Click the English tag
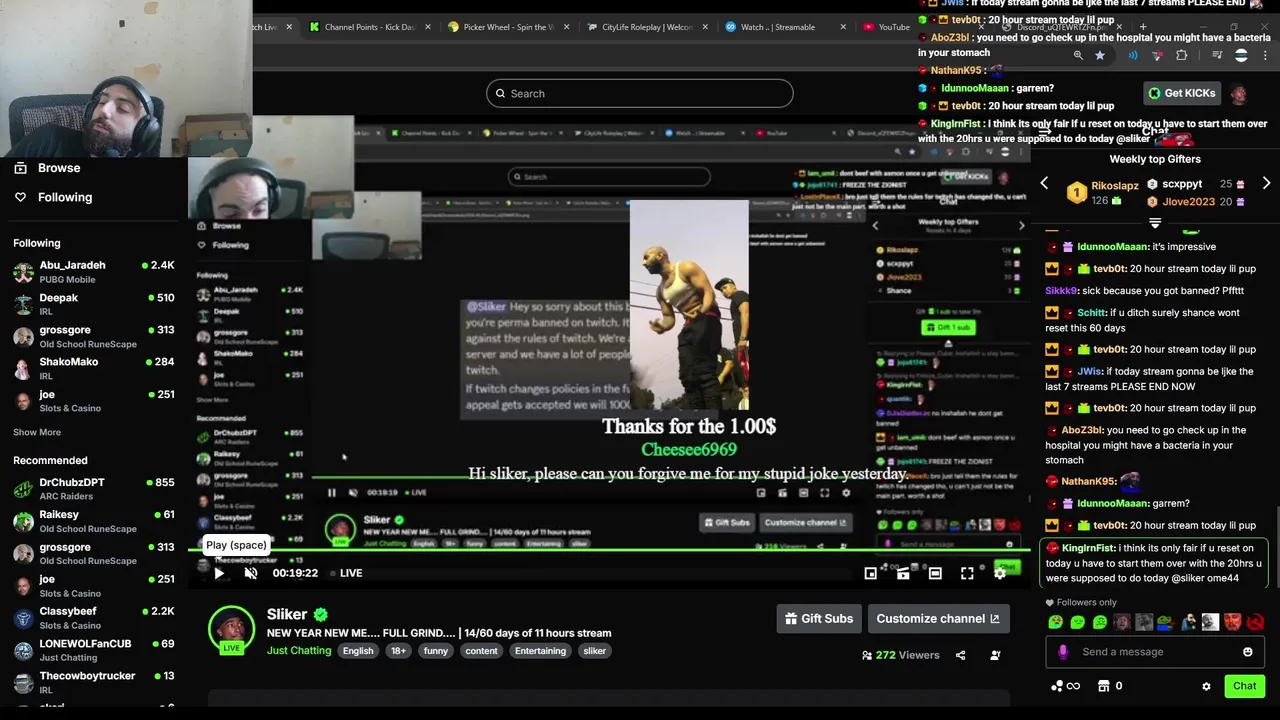This screenshot has width=1280, height=720. 358,651
